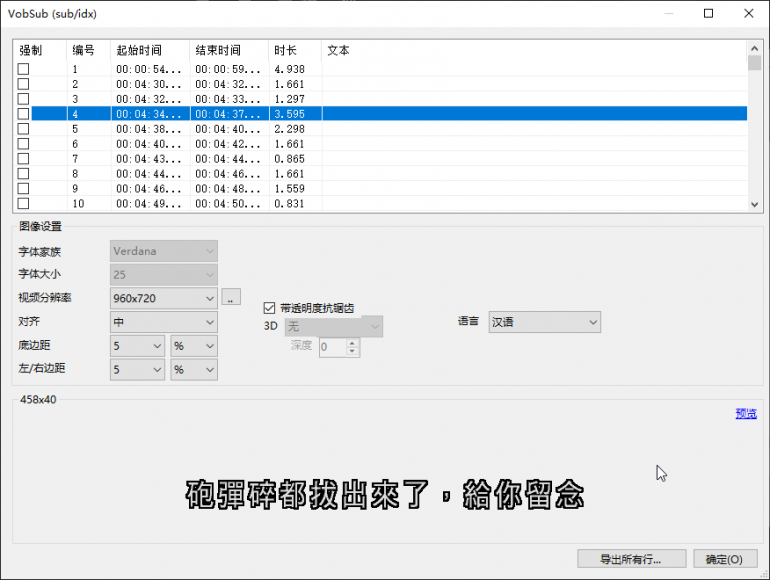770x580 pixels.
Task: Tick the forced checkbox for row 6
Action: 23,144
